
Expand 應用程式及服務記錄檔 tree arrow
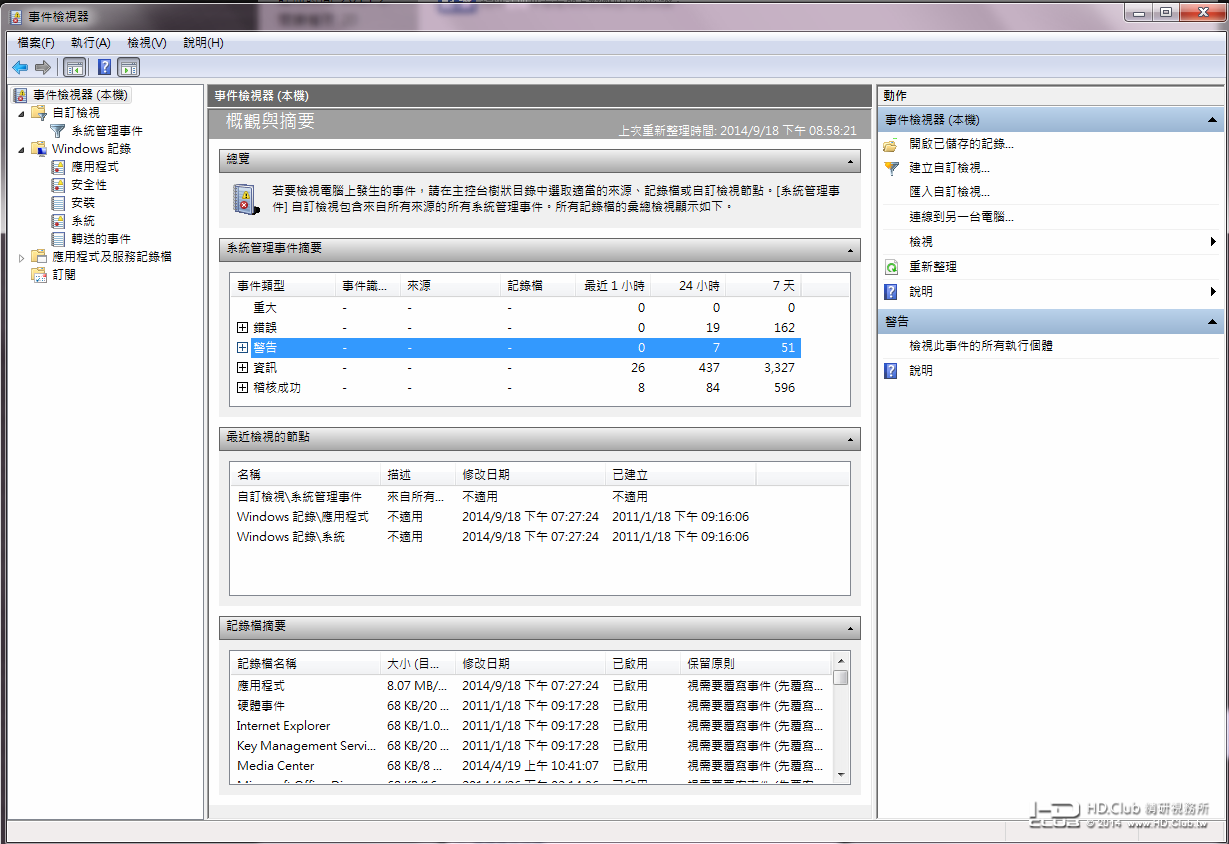[x=21, y=257]
